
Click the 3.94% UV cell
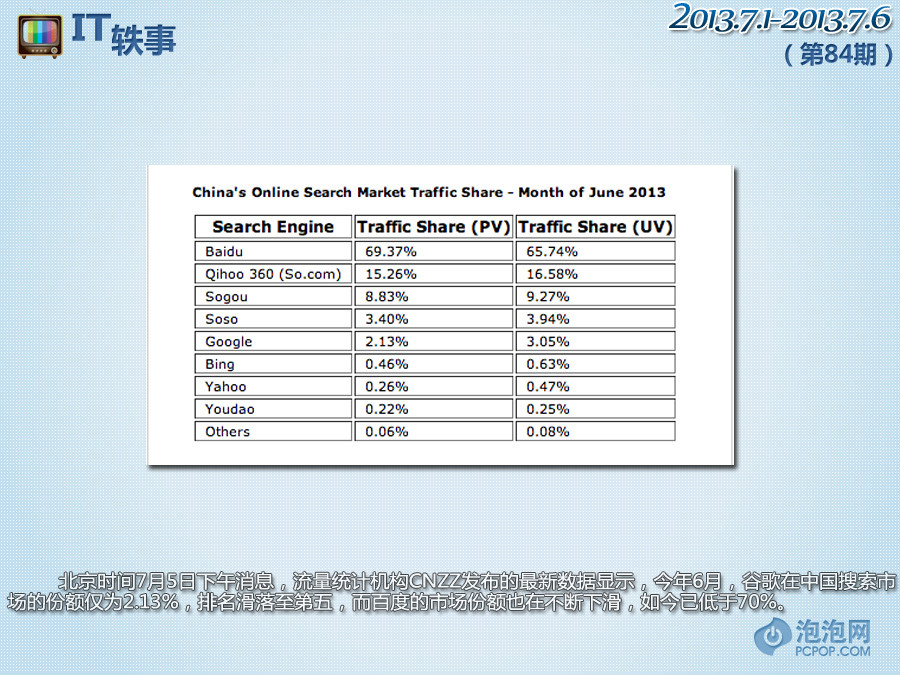click(x=595, y=319)
